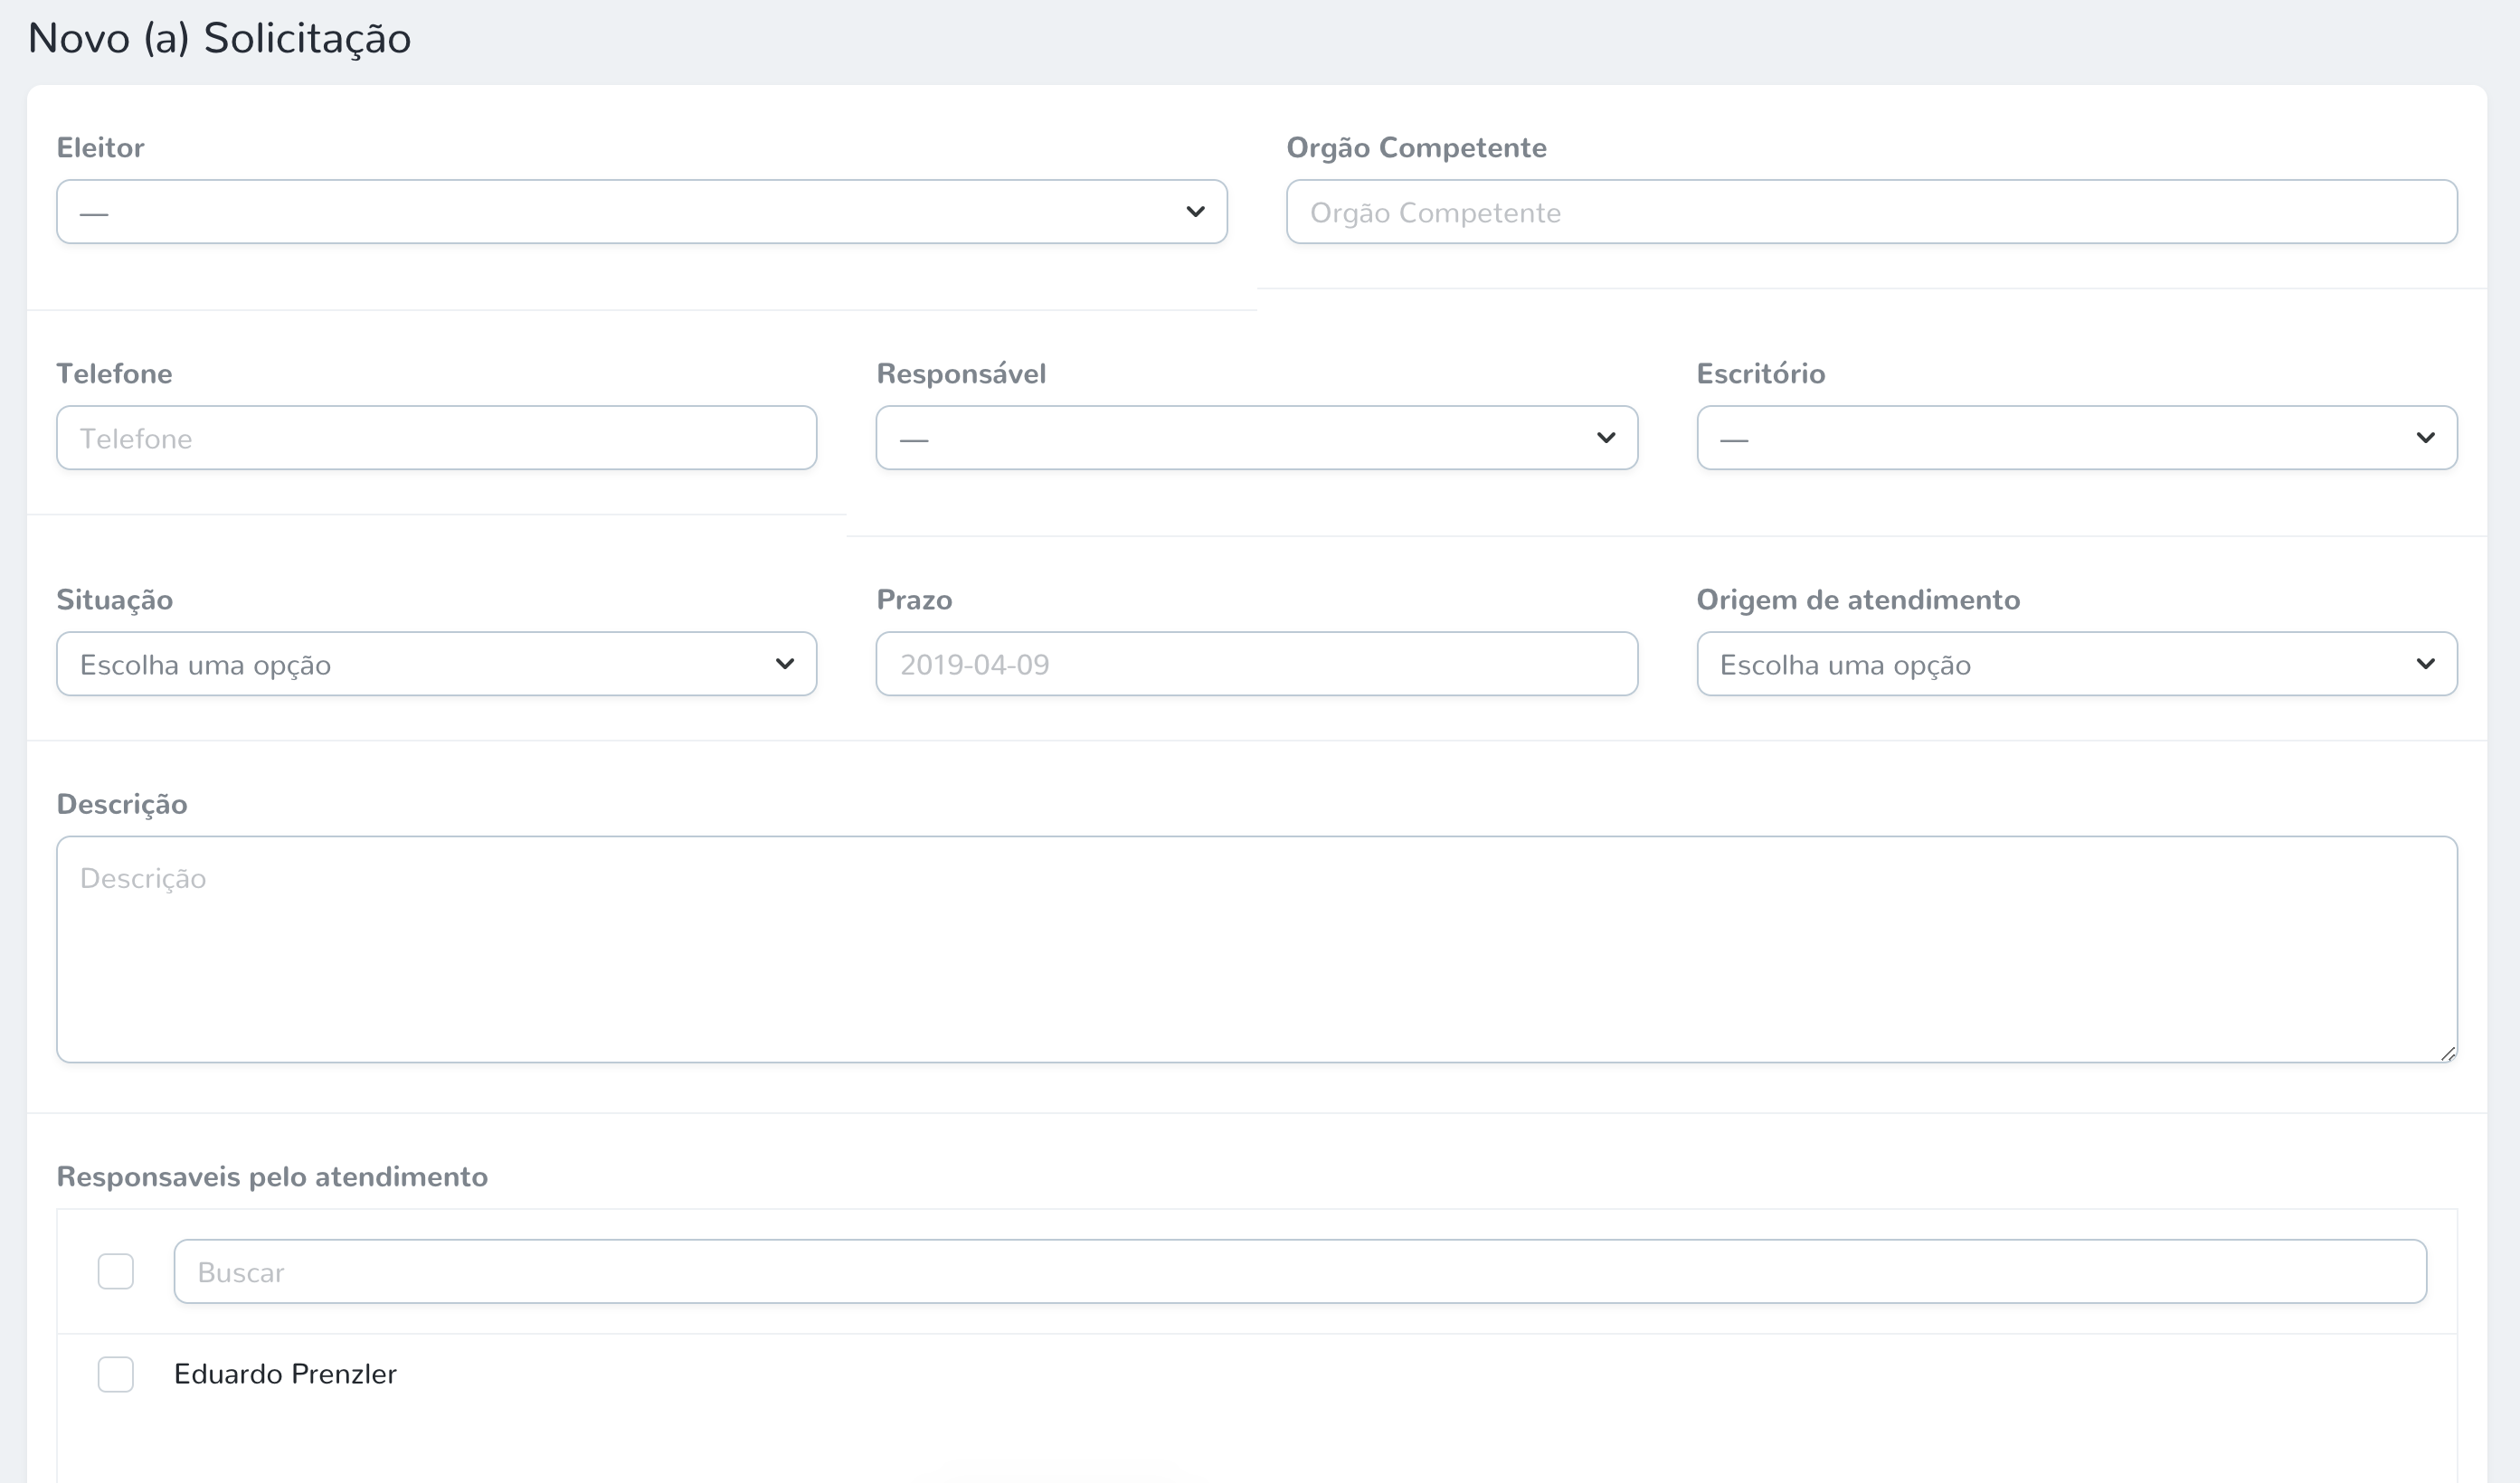Open the Escritório dropdown
The width and height of the screenshot is (2520, 1483).
point(2075,437)
